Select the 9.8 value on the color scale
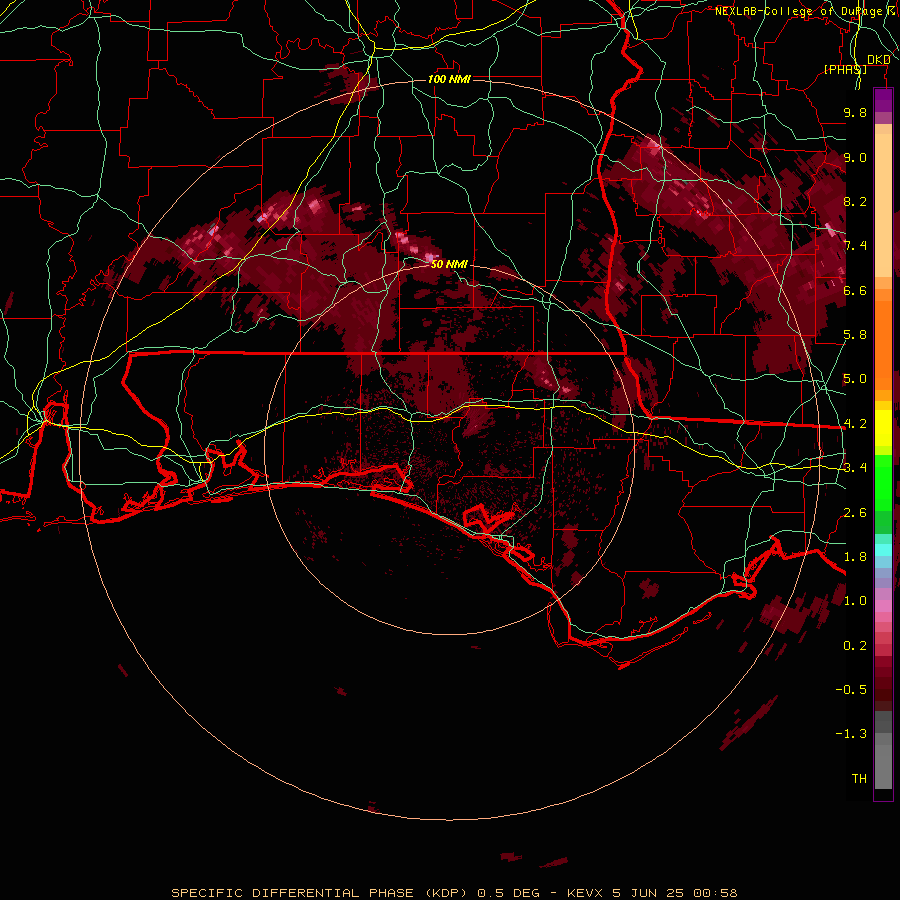This screenshot has width=900, height=900. point(855,112)
